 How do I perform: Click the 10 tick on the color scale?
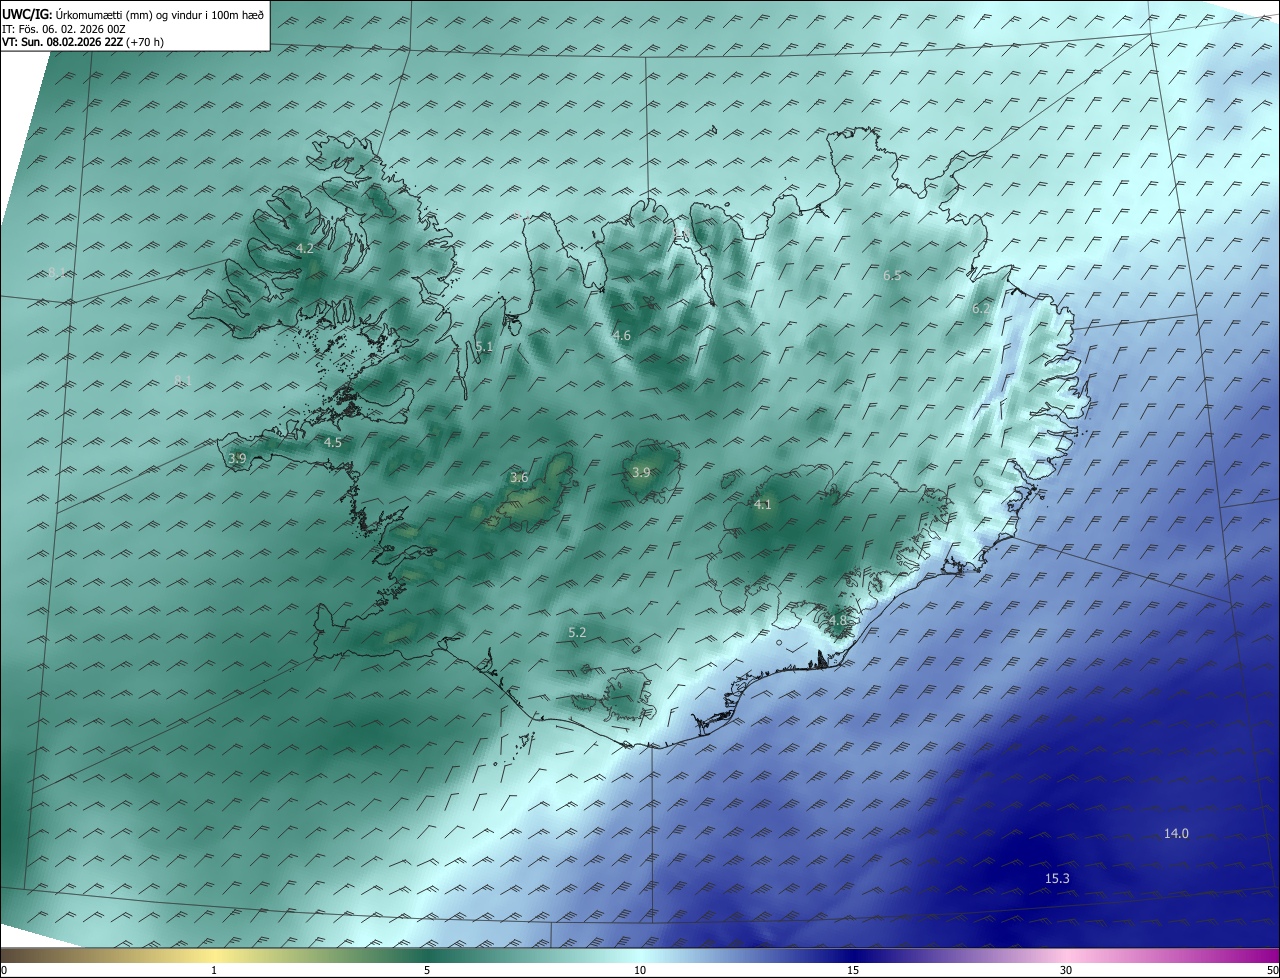tap(640, 970)
